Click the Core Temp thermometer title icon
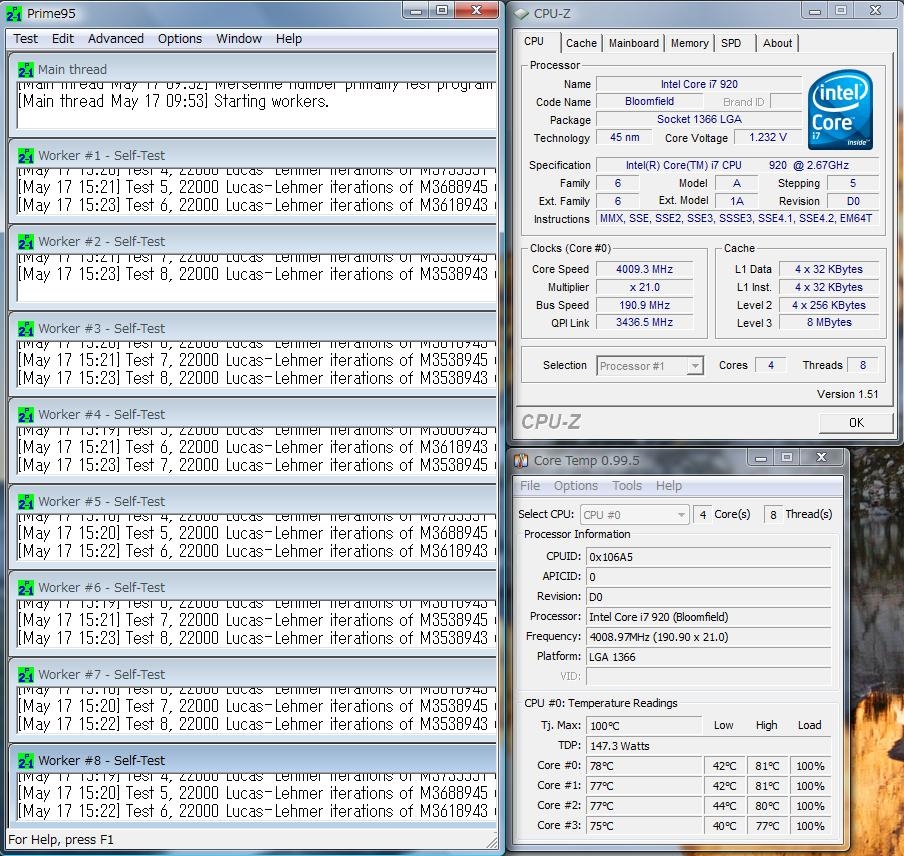Screen dimensions: 904x856 (521, 461)
